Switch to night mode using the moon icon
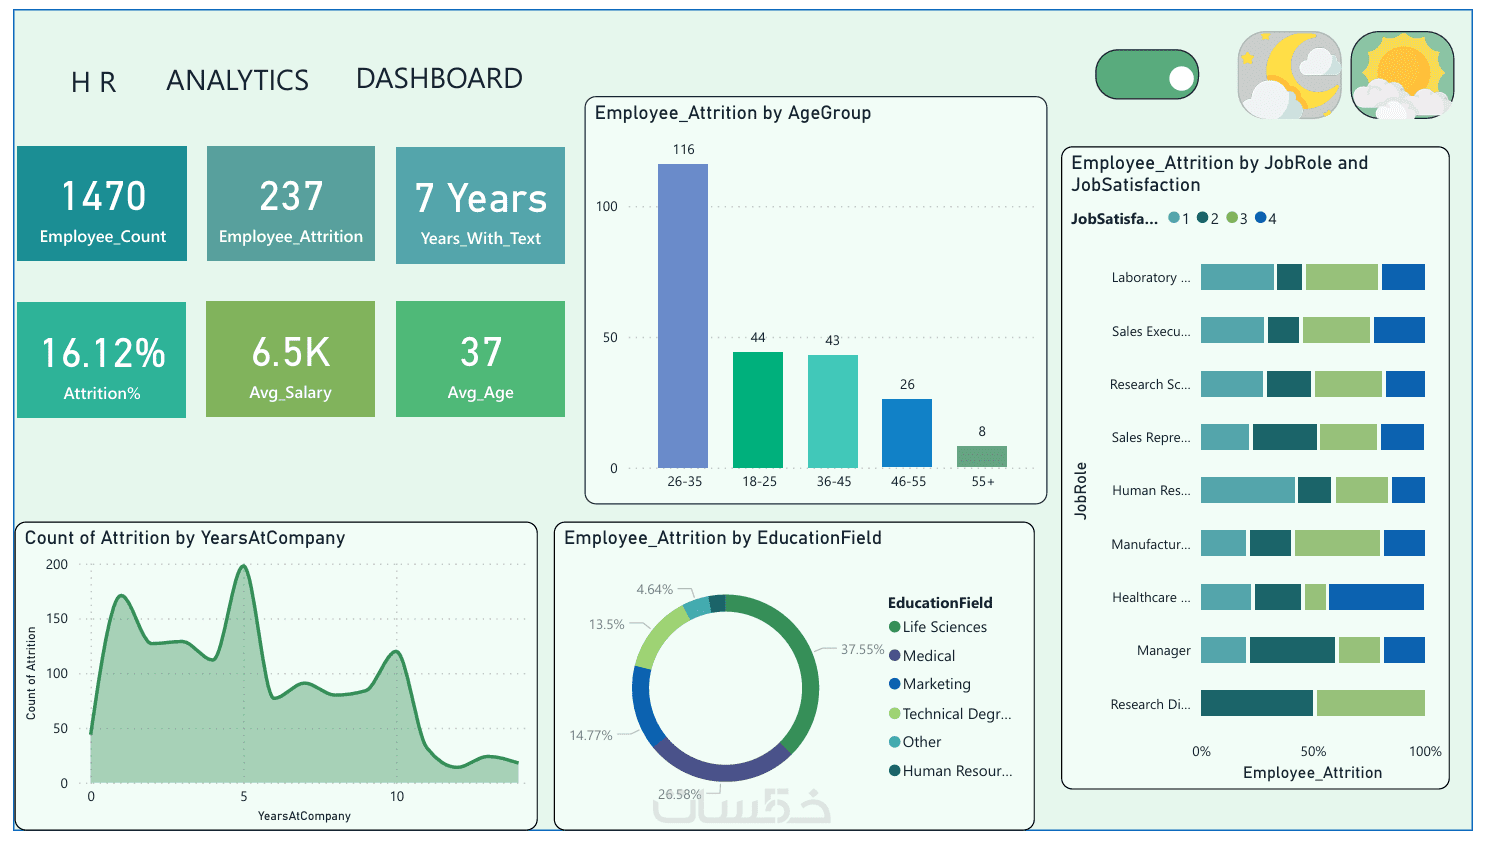 pos(1289,75)
